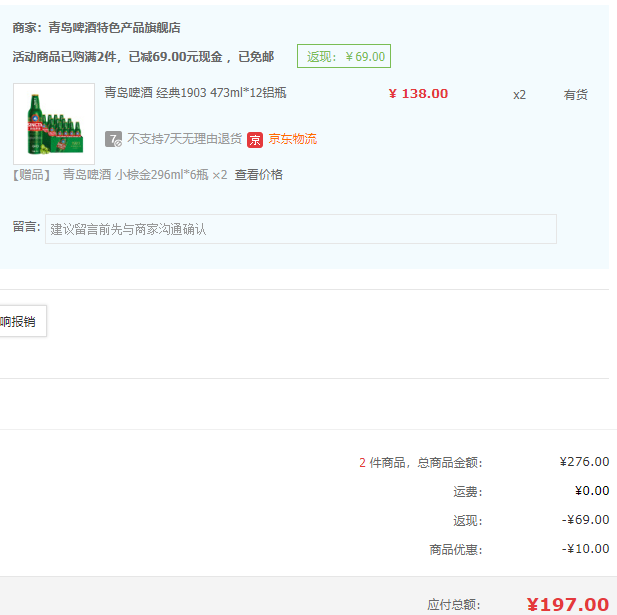Click merchant name 青岛啤酒特色产品旗舰店
This screenshot has width=617, height=615.
[115, 28]
